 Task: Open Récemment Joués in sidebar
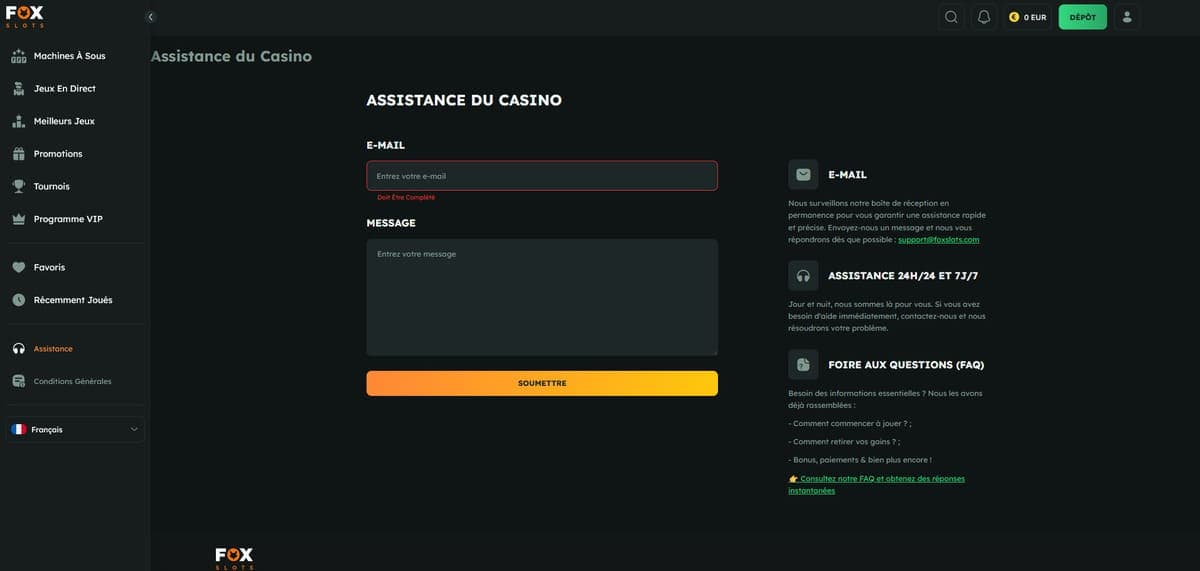[75, 300]
